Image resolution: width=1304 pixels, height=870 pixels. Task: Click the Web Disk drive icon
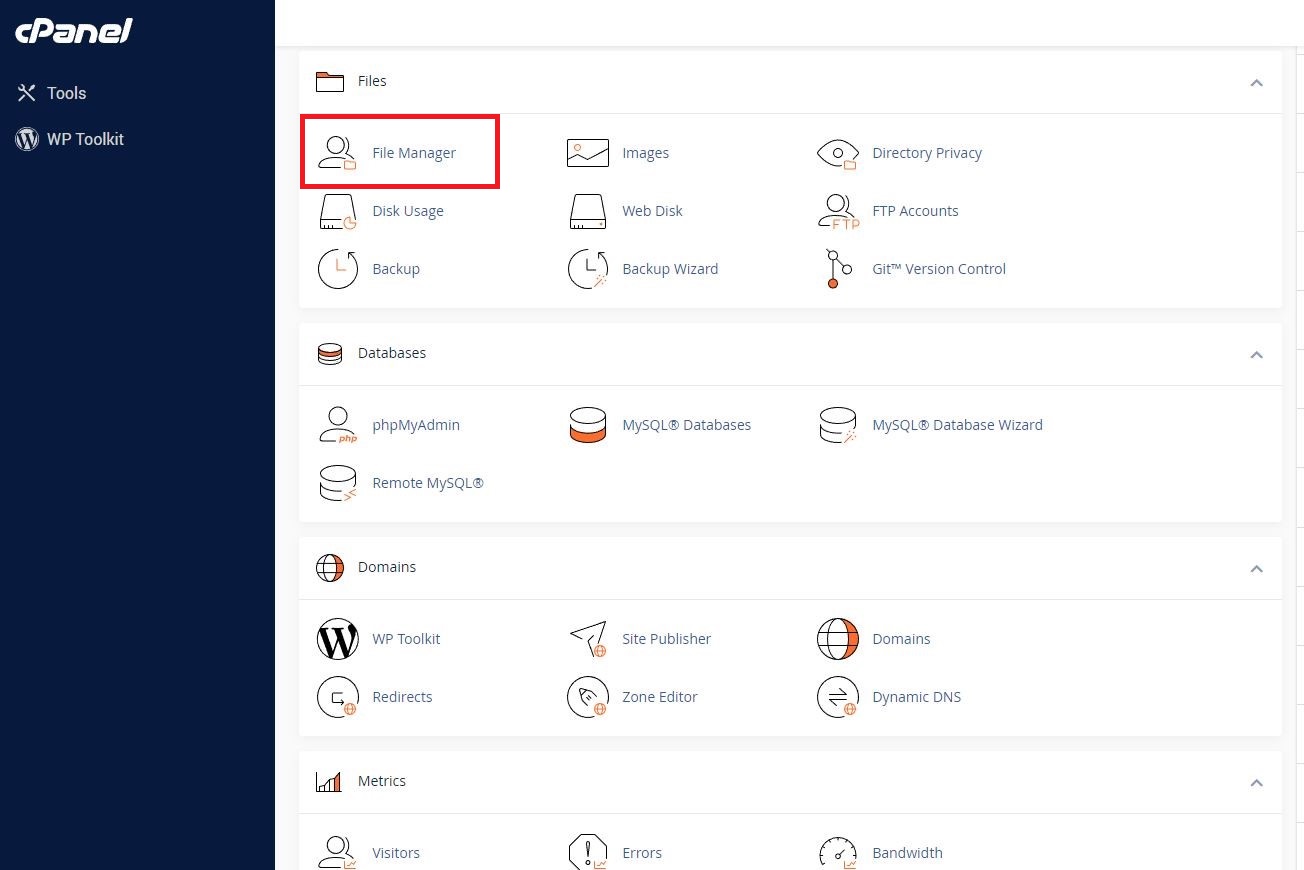[x=588, y=211]
